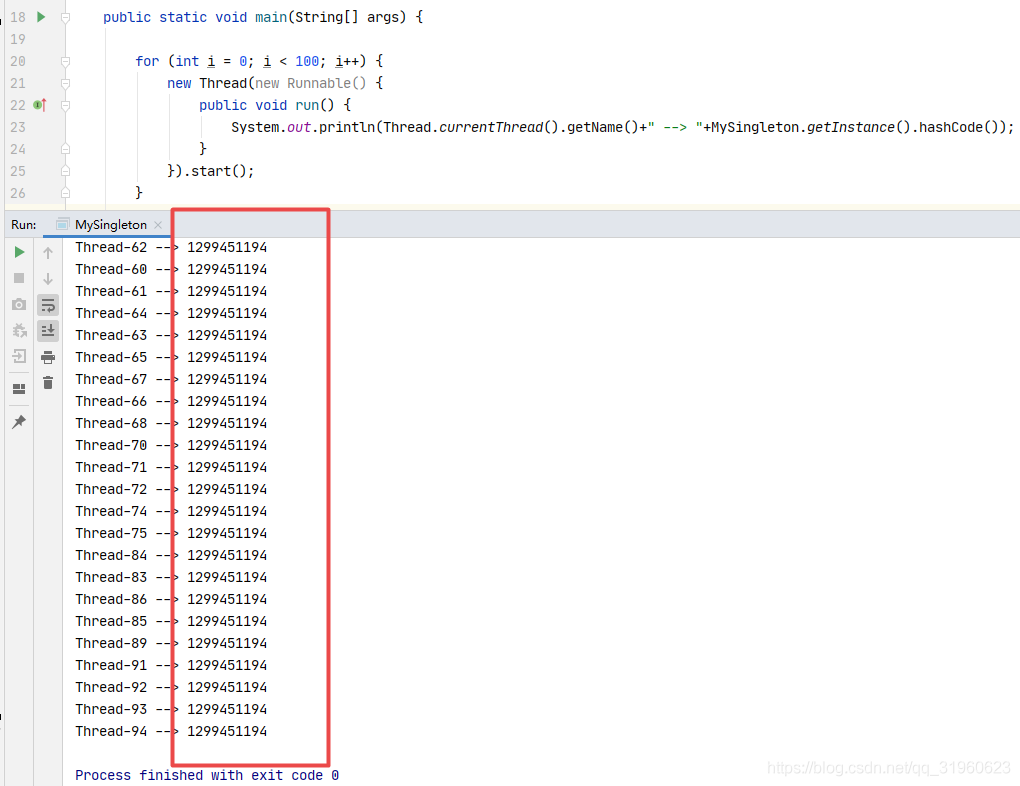Pin the Run tab
The height and width of the screenshot is (786, 1020).
tap(19, 422)
